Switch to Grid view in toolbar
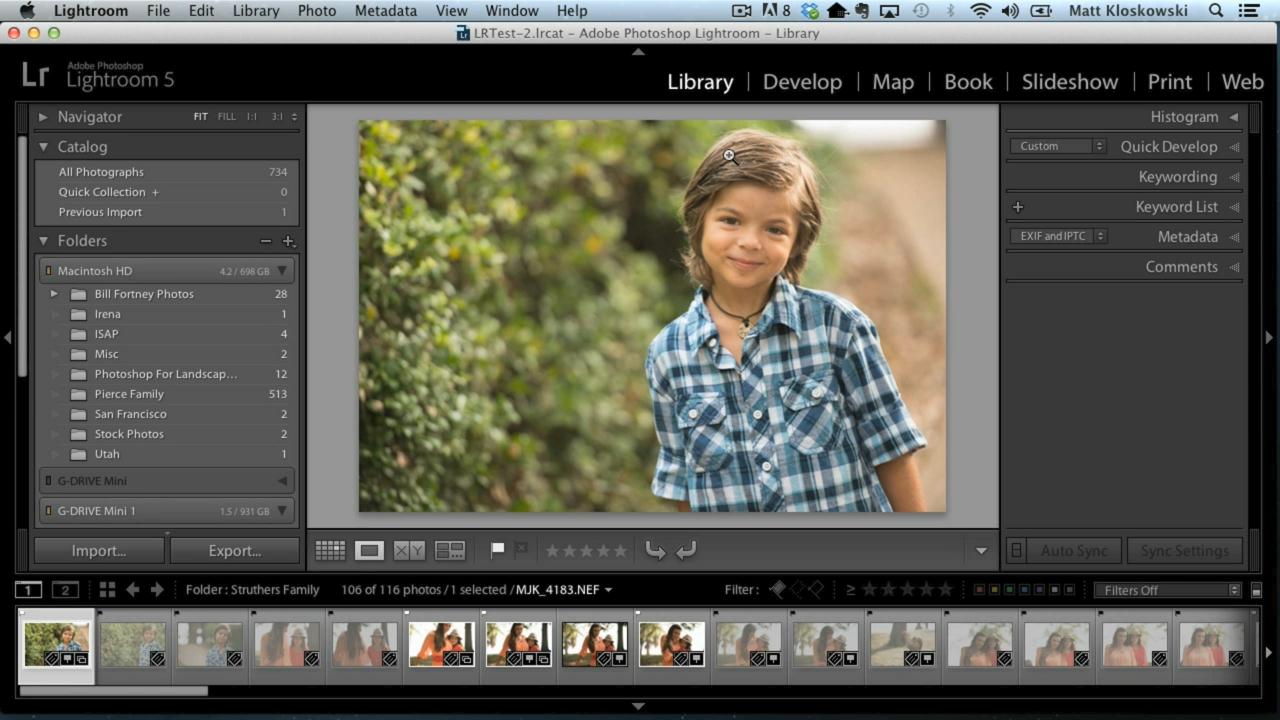Image resolution: width=1280 pixels, height=720 pixels. [330, 550]
